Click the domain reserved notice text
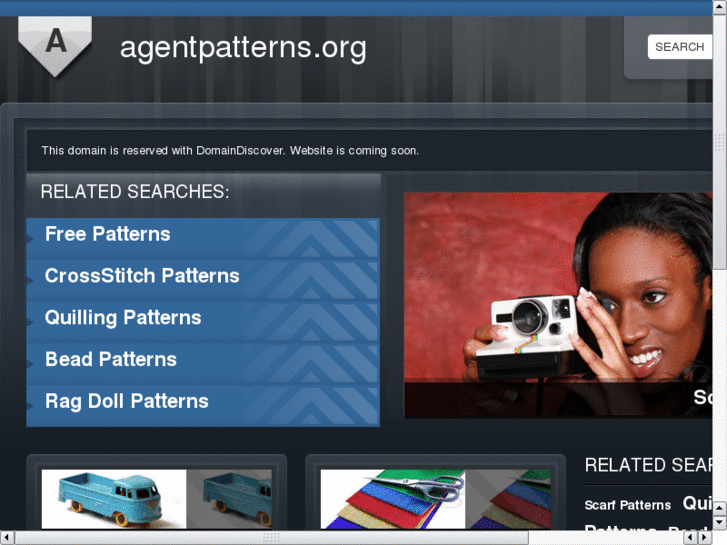 click(230, 151)
